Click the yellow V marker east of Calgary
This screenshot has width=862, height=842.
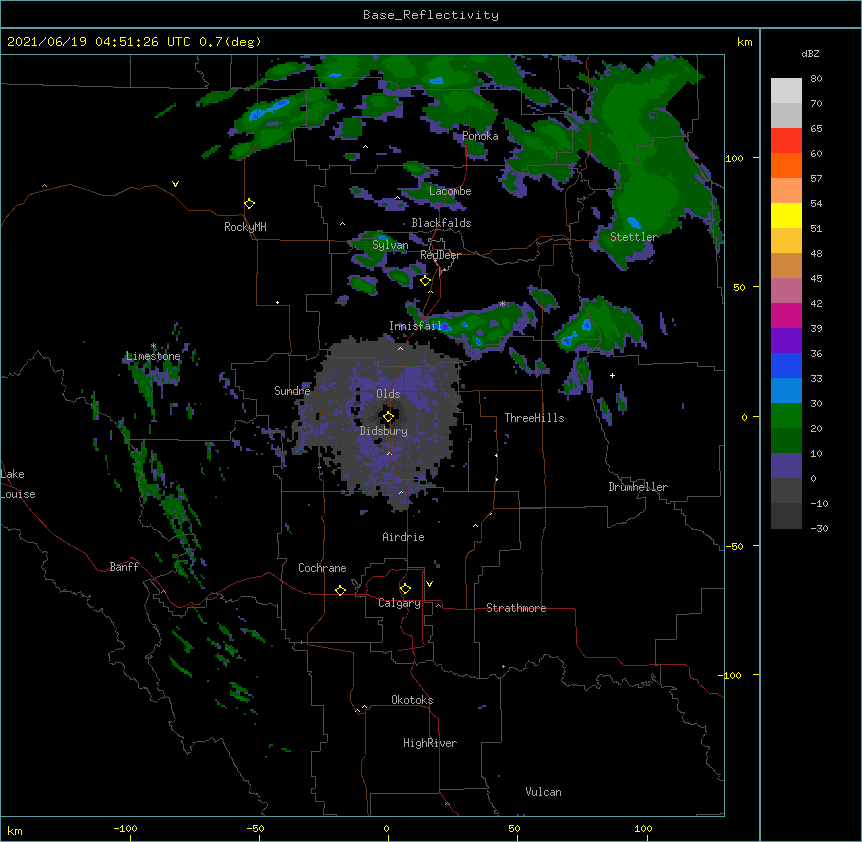click(x=429, y=584)
